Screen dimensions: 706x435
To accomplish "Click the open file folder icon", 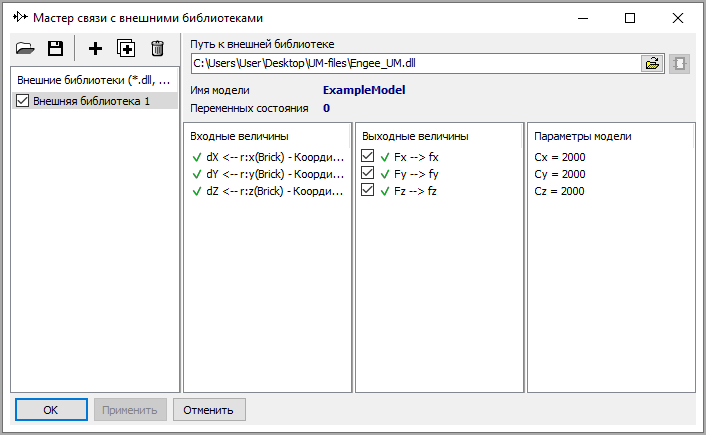I will click(26, 48).
